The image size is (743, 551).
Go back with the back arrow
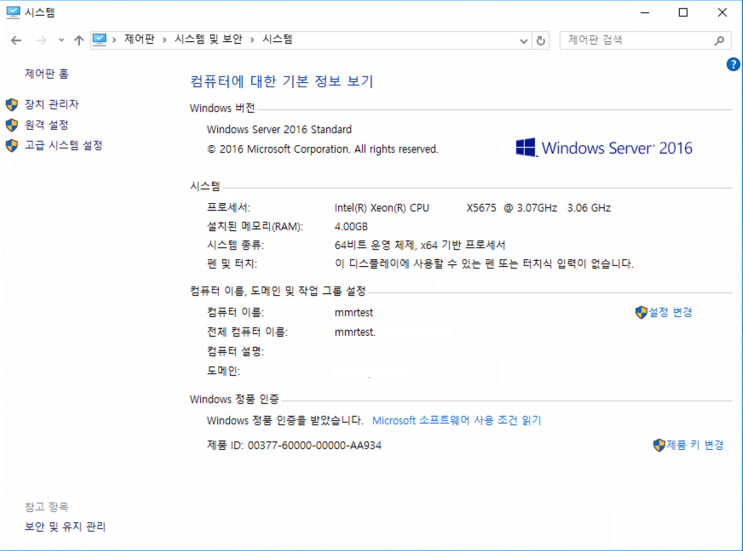coord(16,41)
